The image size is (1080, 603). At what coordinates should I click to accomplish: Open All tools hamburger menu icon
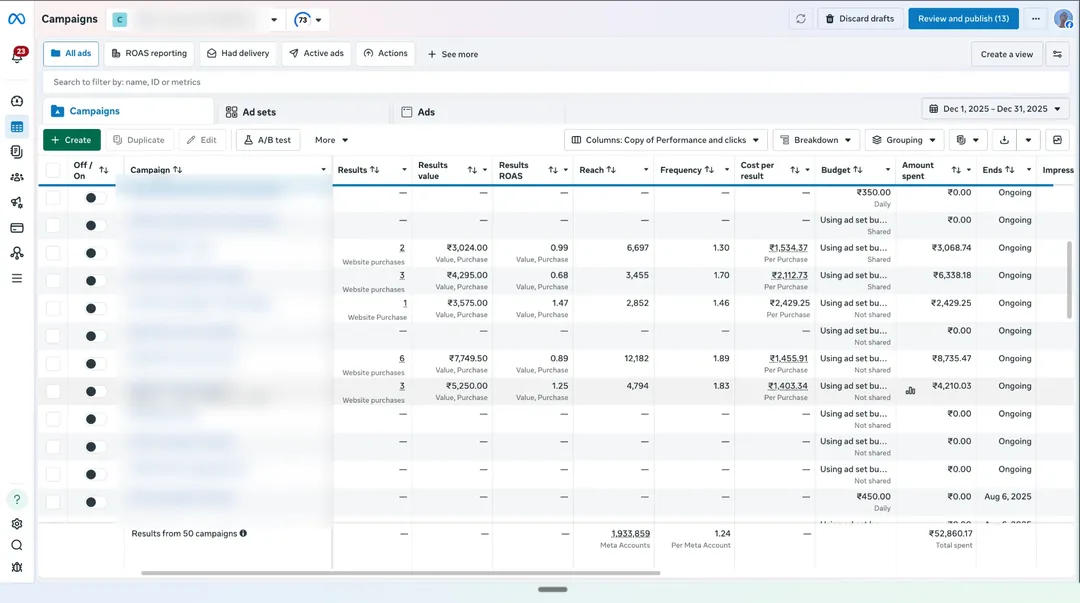(17, 278)
